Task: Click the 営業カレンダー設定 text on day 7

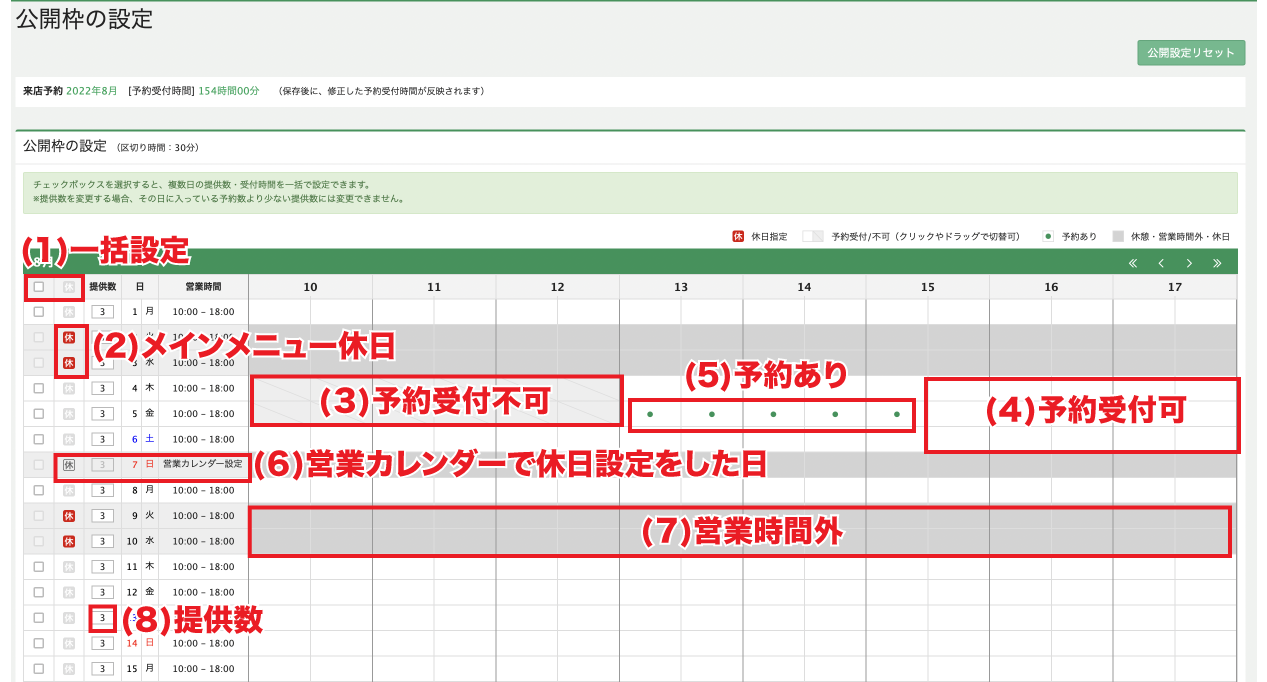Action: pyautogui.click(x=203, y=464)
